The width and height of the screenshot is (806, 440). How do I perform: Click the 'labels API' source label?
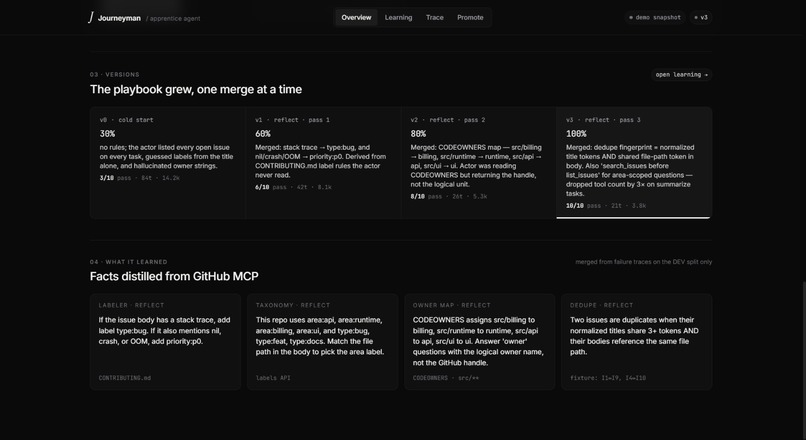click(x=273, y=378)
